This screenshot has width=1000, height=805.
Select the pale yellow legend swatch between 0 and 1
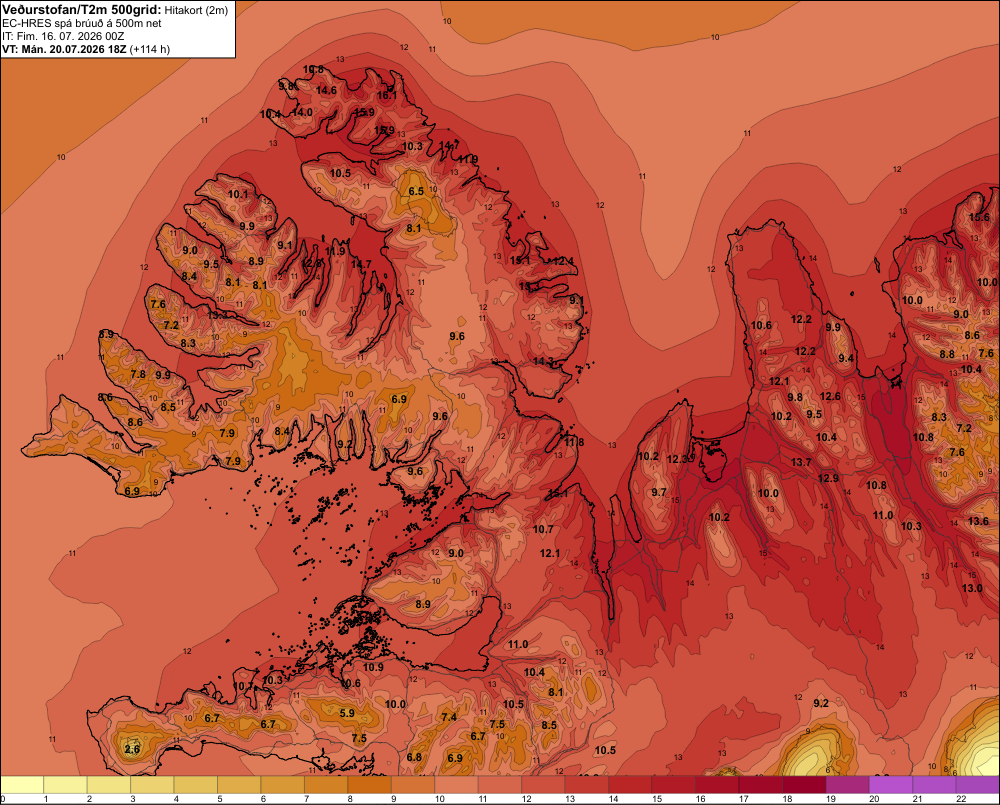pyautogui.click(x=22, y=785)
